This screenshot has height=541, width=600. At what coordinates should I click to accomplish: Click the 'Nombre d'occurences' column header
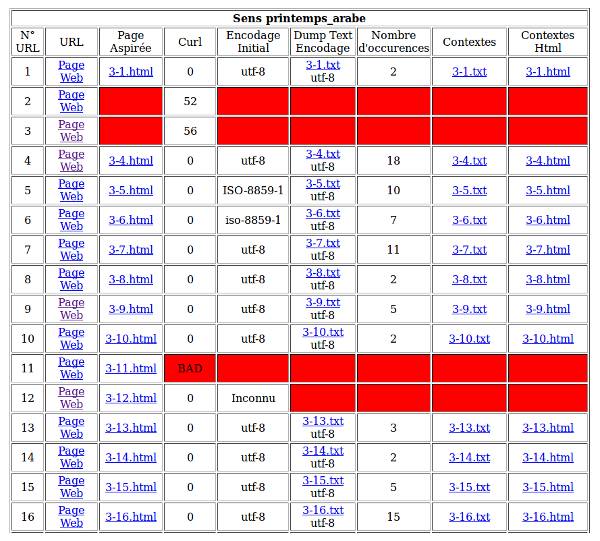tap(394, 42)
